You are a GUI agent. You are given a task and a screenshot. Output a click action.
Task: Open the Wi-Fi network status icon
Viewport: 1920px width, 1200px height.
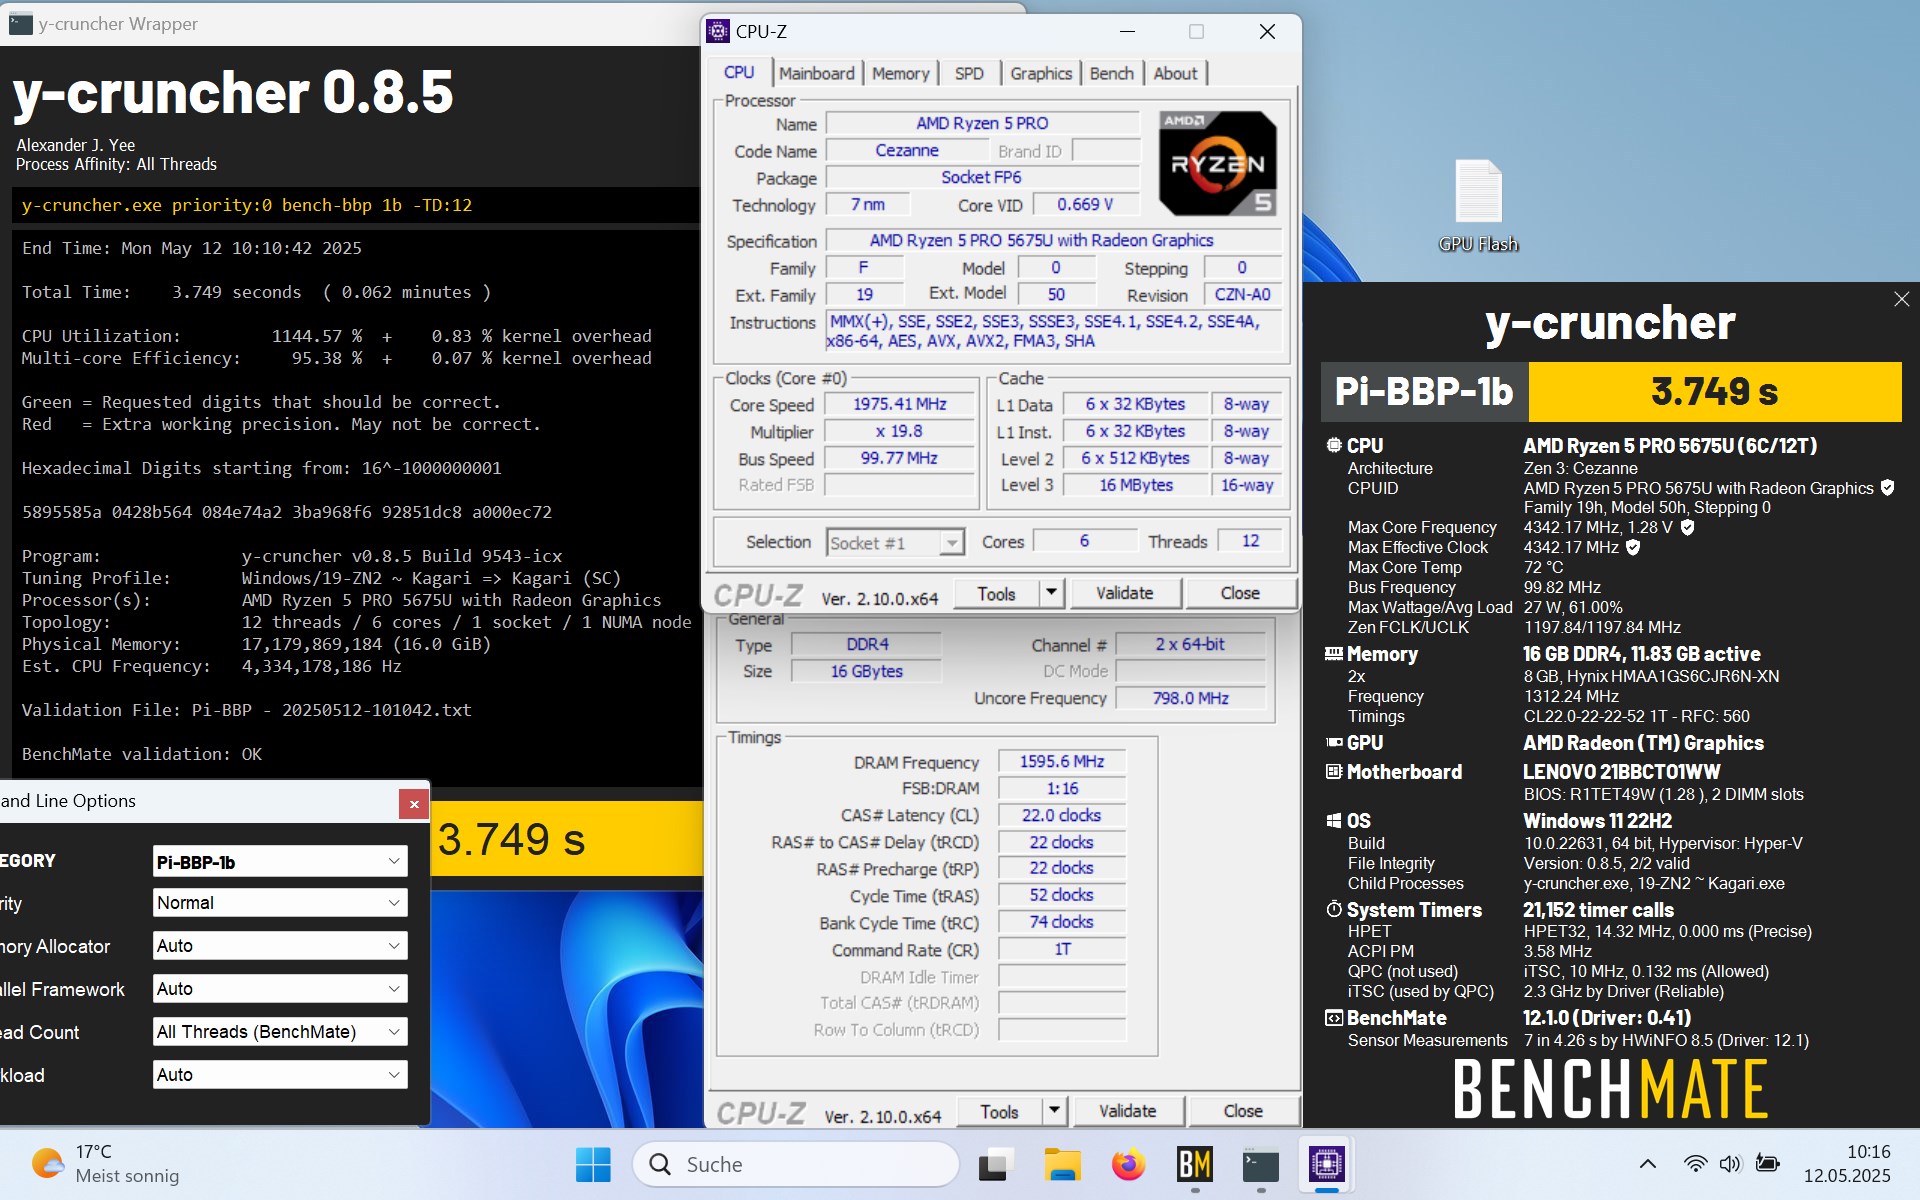(1695, 1164)
